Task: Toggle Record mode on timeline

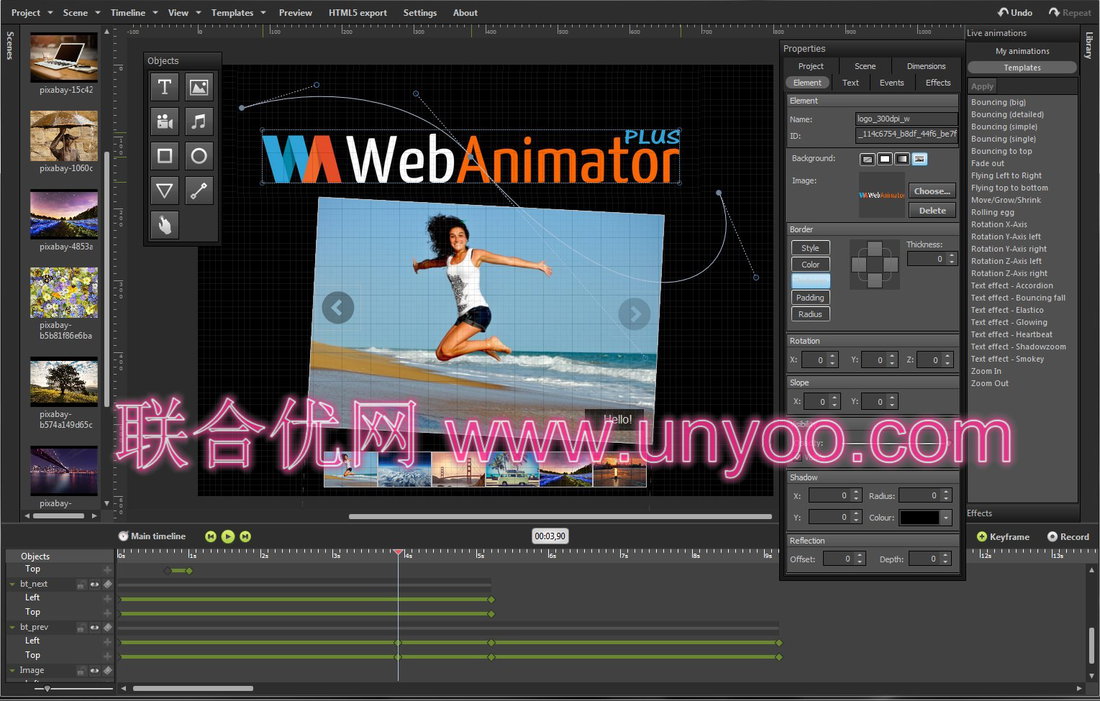Action: pos(1068,537)
